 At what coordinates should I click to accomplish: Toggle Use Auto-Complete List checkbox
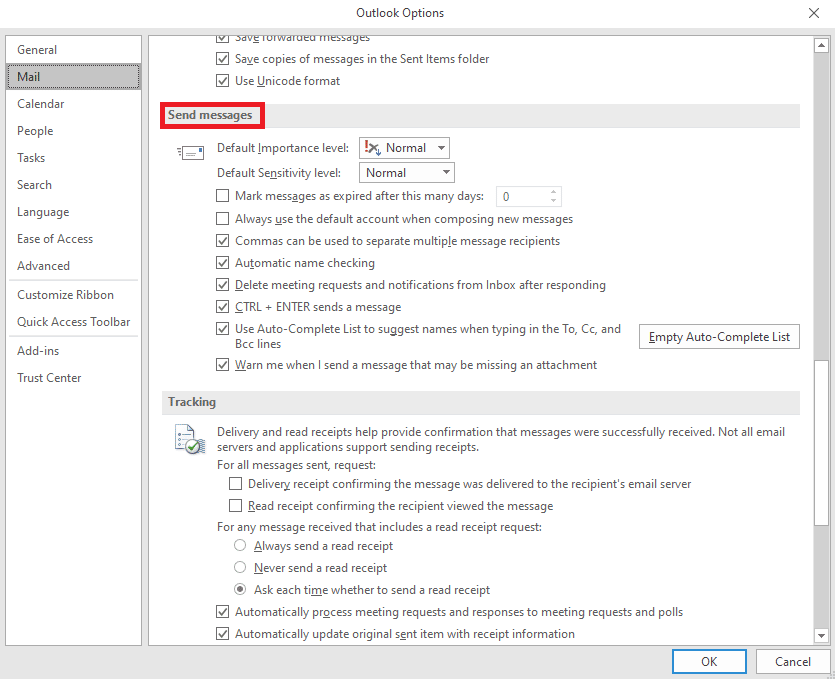coord(223,329)
